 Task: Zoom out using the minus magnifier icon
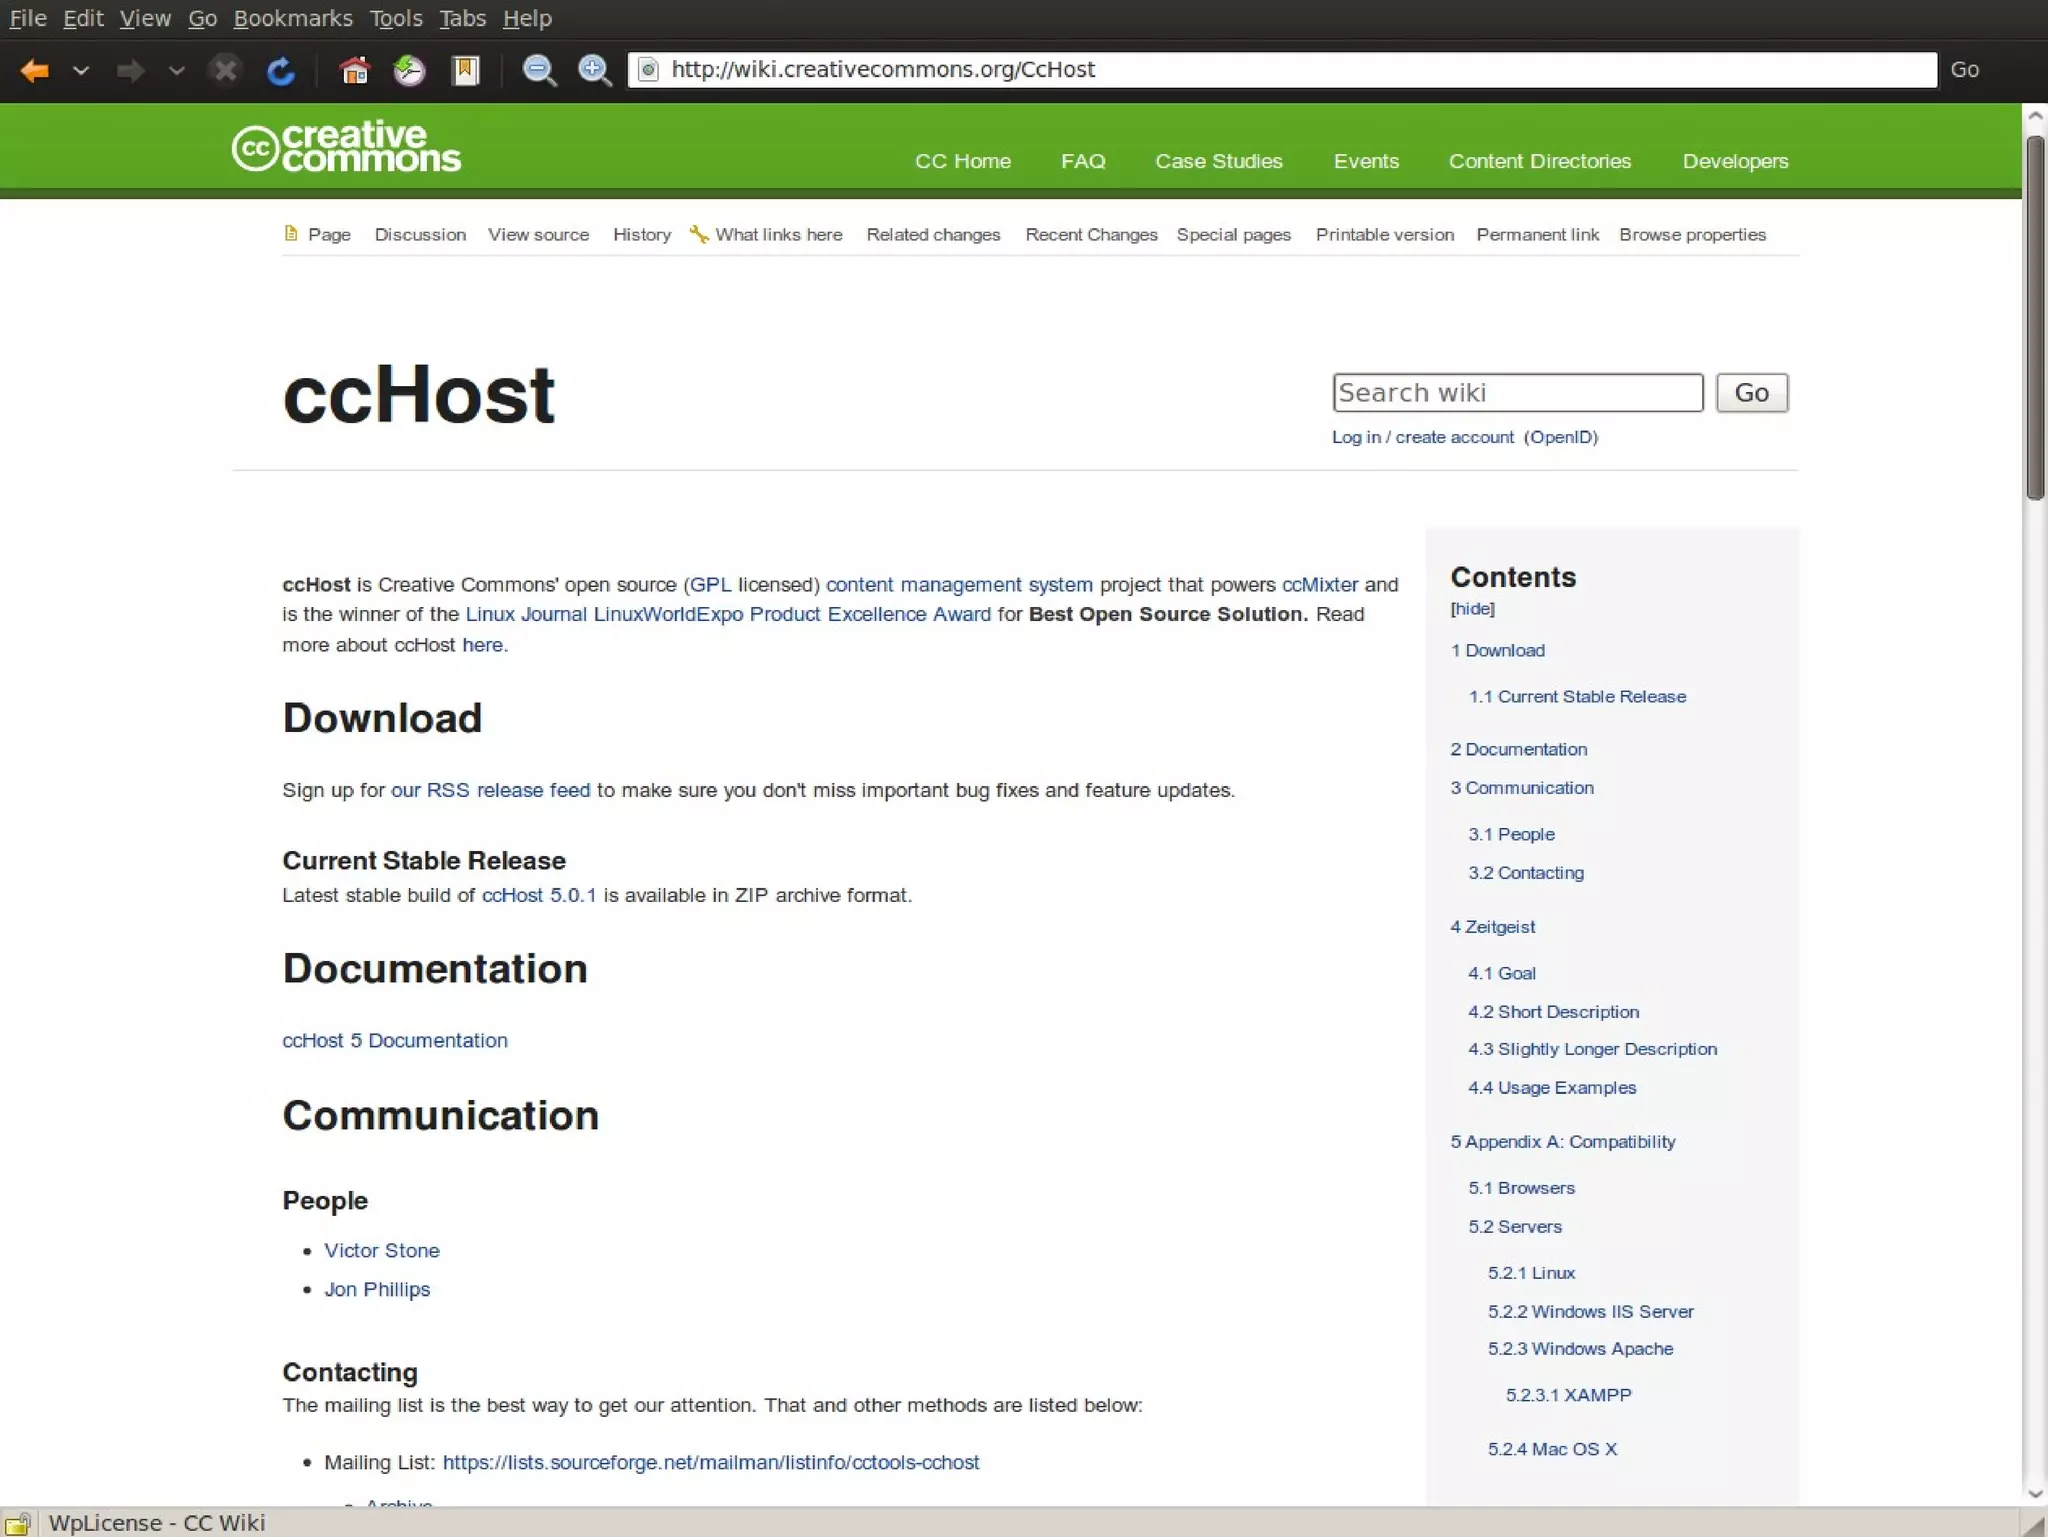539,71
